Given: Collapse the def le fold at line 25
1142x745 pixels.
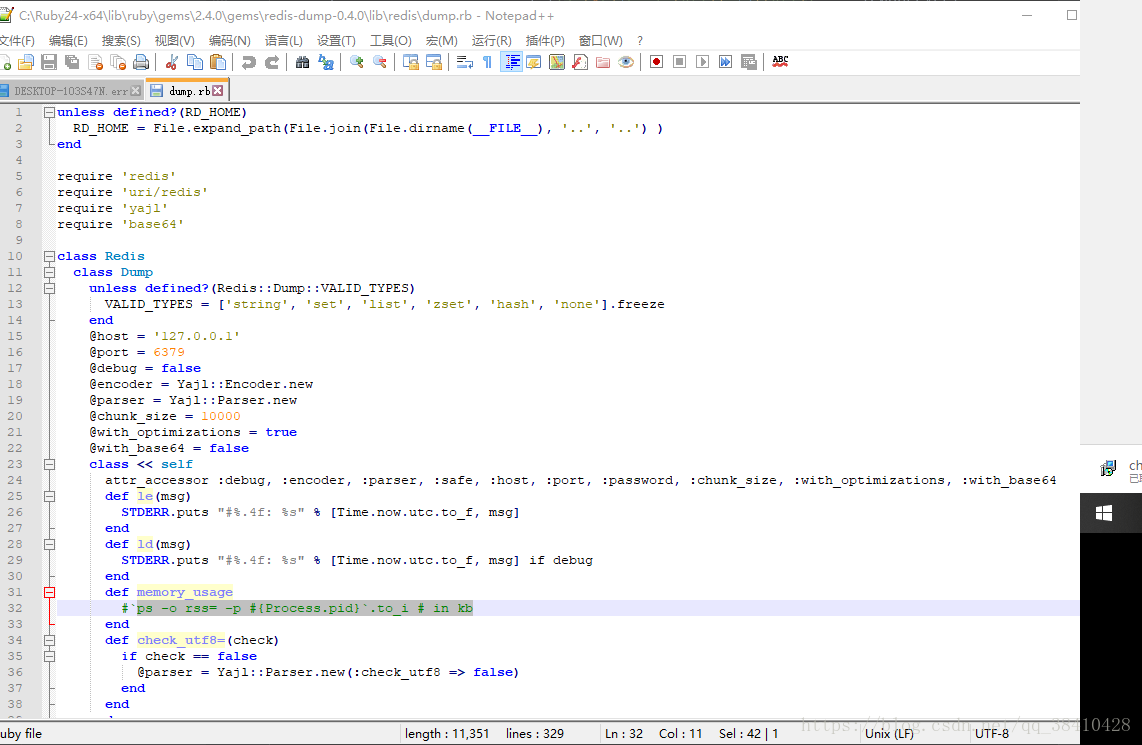Looking at the screenshot, I should 50,497.
